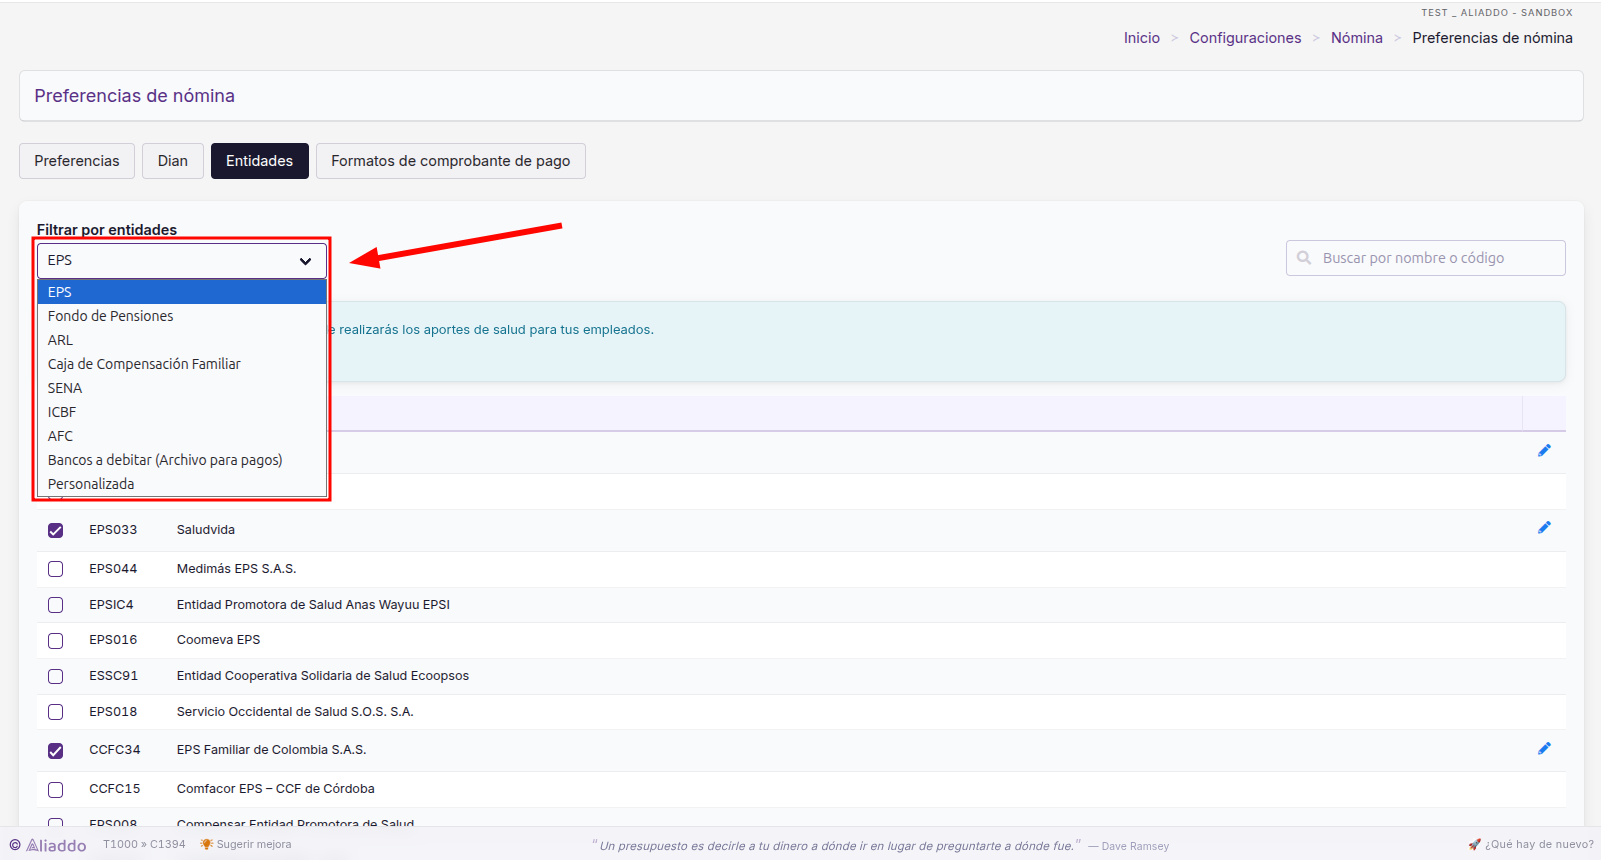This screenshot has width=1601, height=860.
Task: Click the rocket icon in footer
Action: pyautogui.click(x=1474, y=844)
